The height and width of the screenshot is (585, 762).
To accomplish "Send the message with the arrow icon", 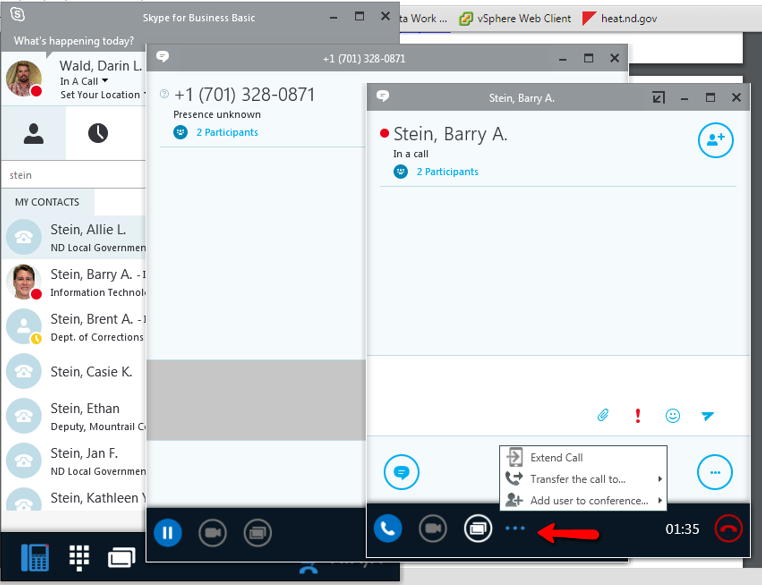I will (708, 415).
